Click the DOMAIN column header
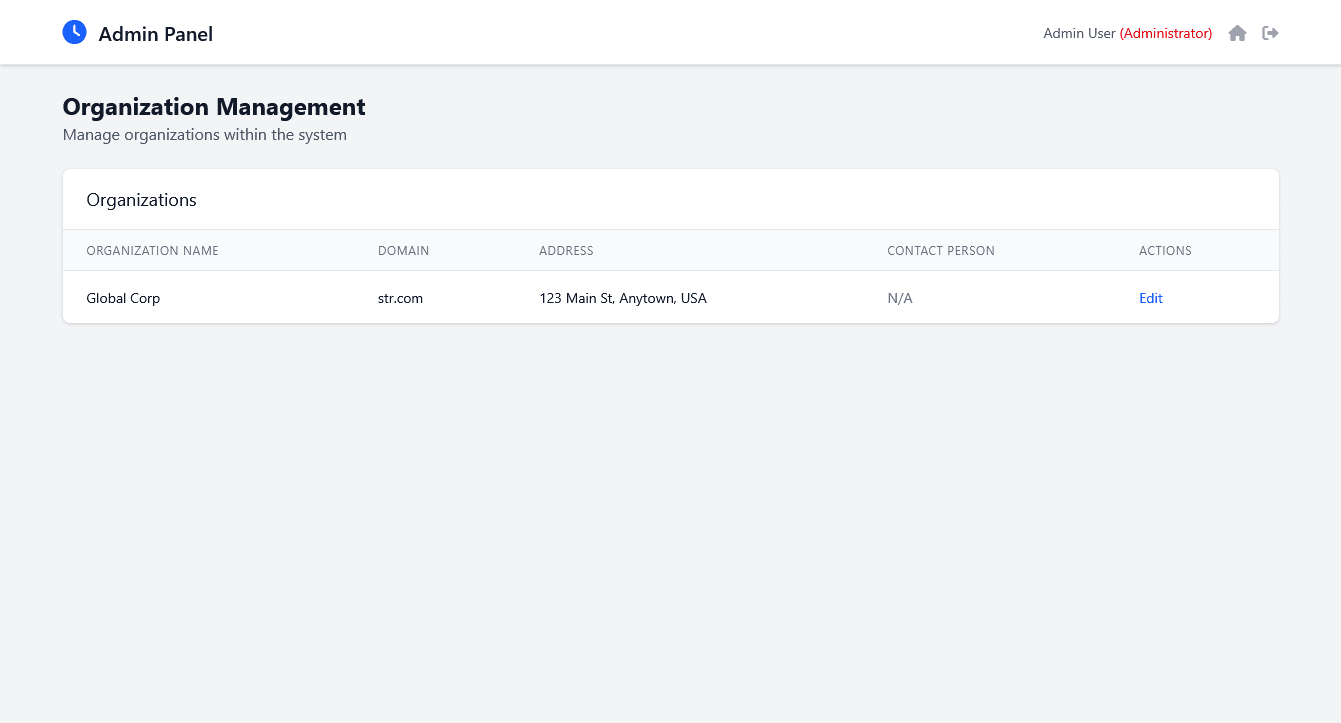 tap(403, 250)
